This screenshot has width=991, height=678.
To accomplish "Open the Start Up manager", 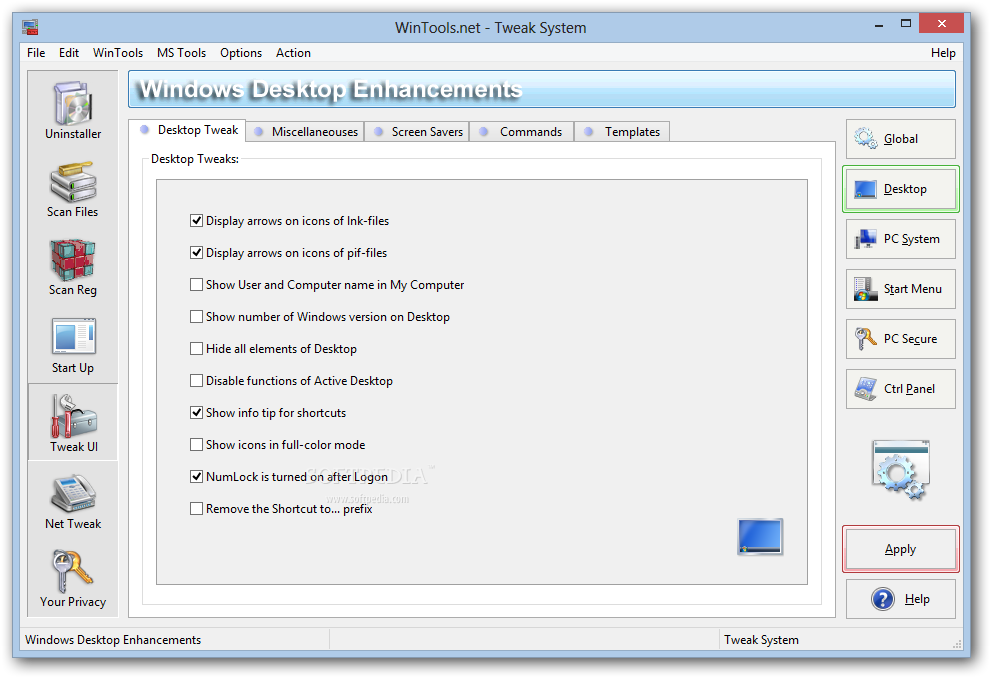I will click(73, 345).
